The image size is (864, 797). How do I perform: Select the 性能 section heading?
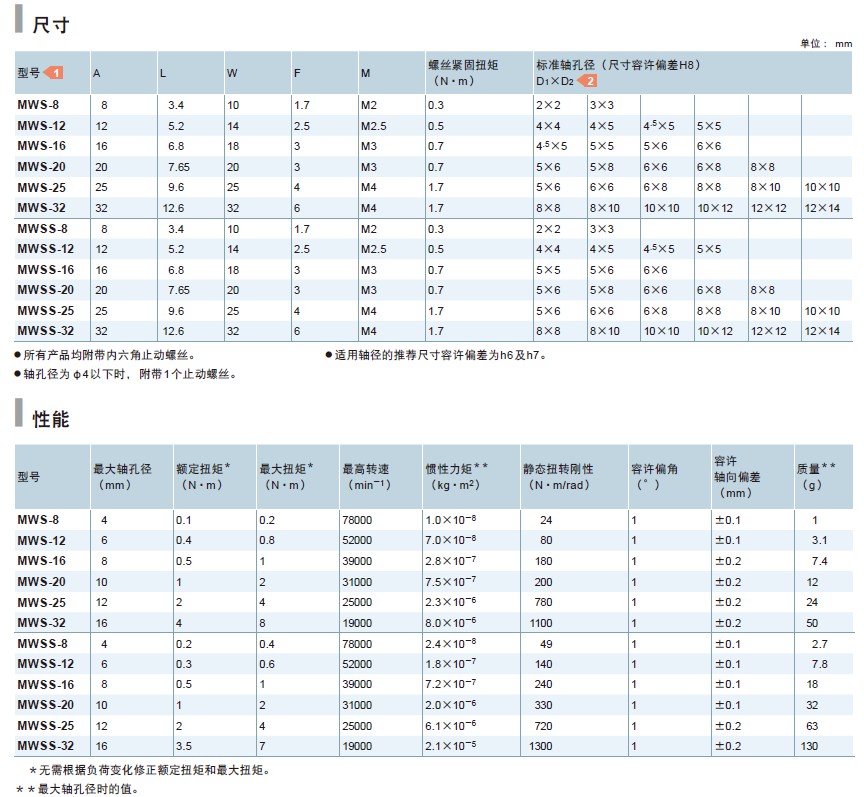tap(51, 419)
